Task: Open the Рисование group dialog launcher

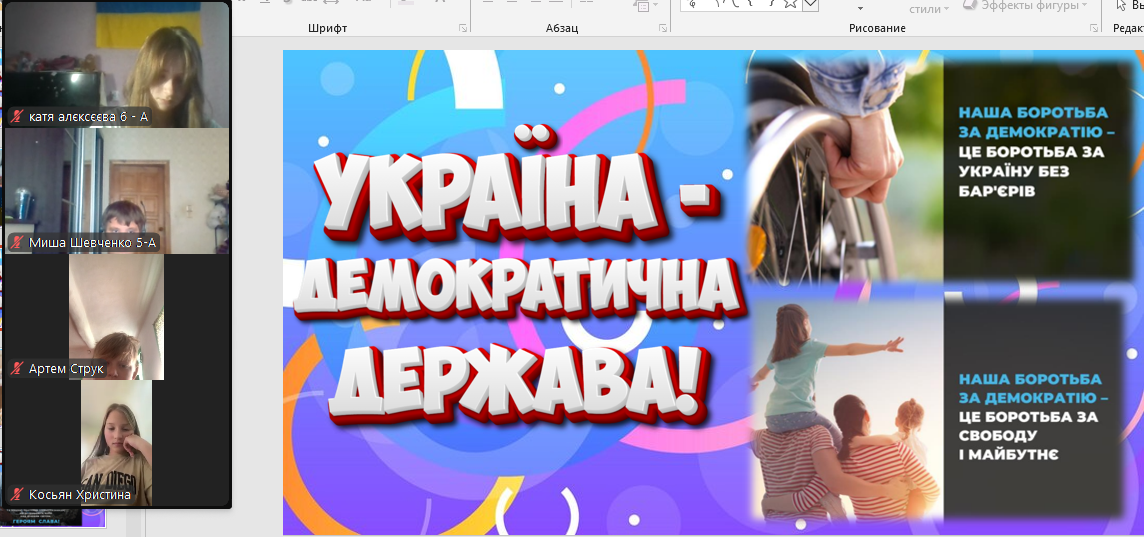Action: tap(1094, 28)
